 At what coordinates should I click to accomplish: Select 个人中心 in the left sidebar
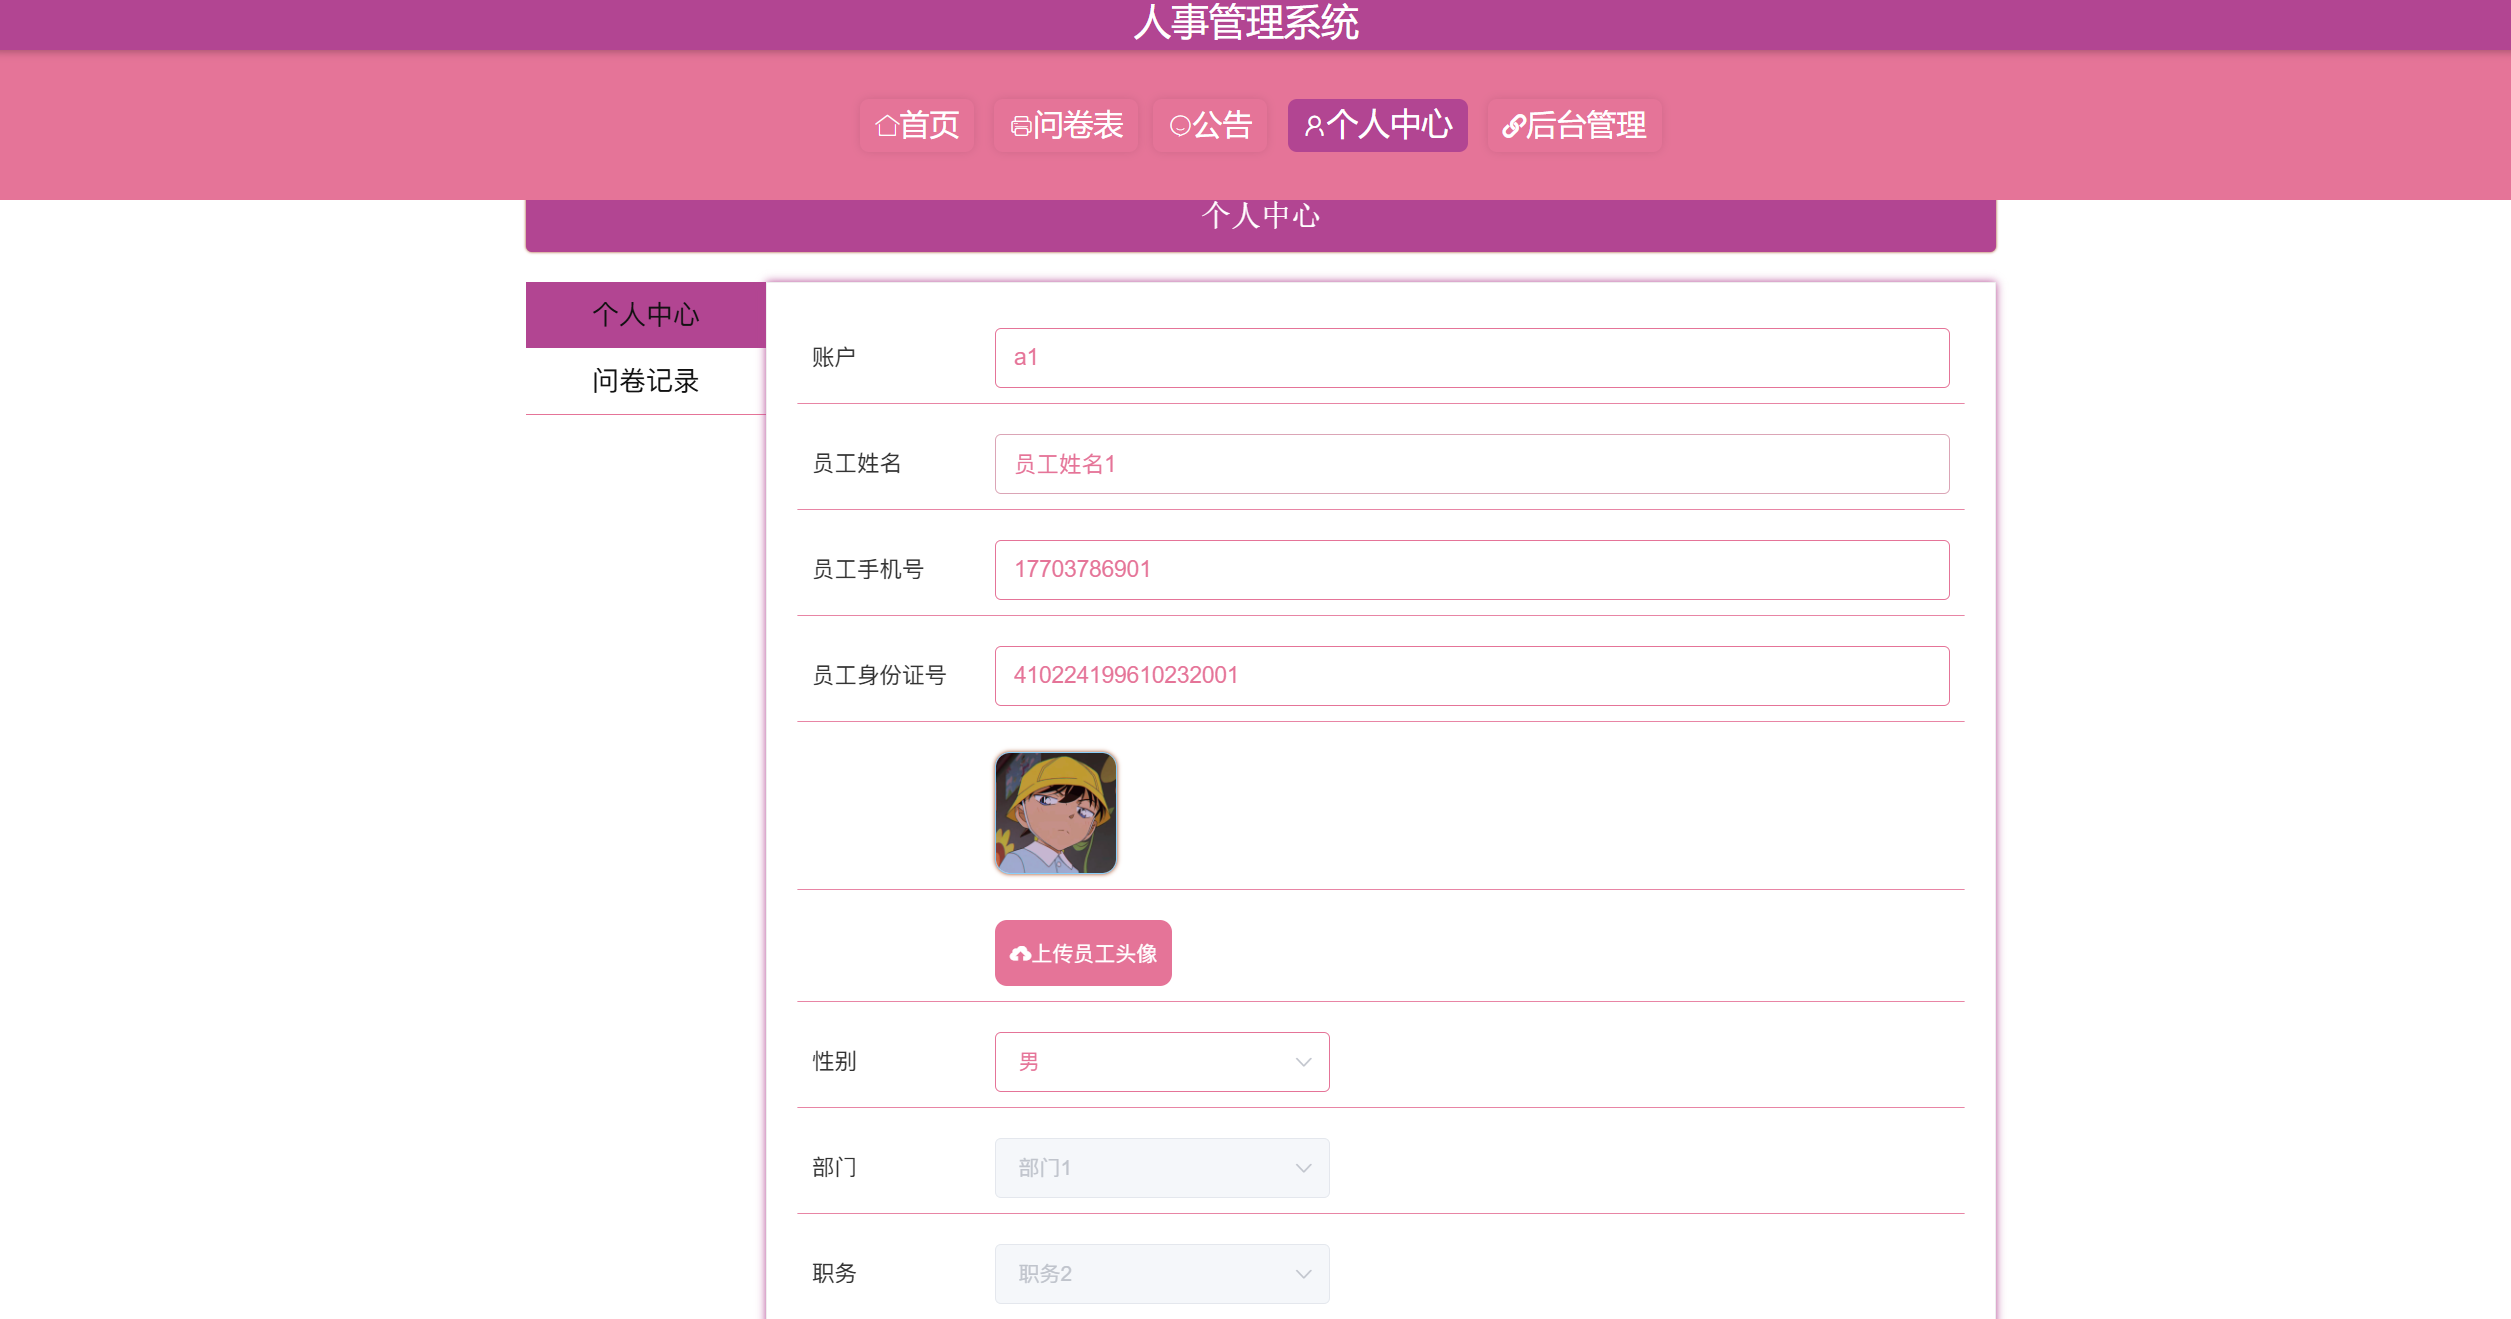[x=645, y=315]
